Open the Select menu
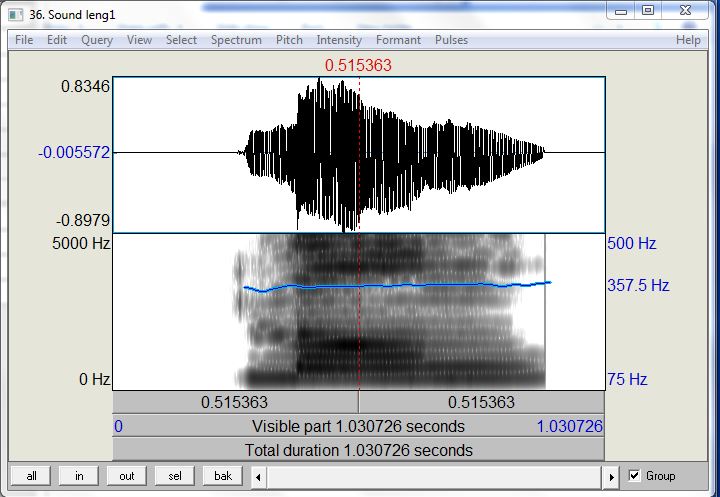The image size is (720, 497). (181, 40)
